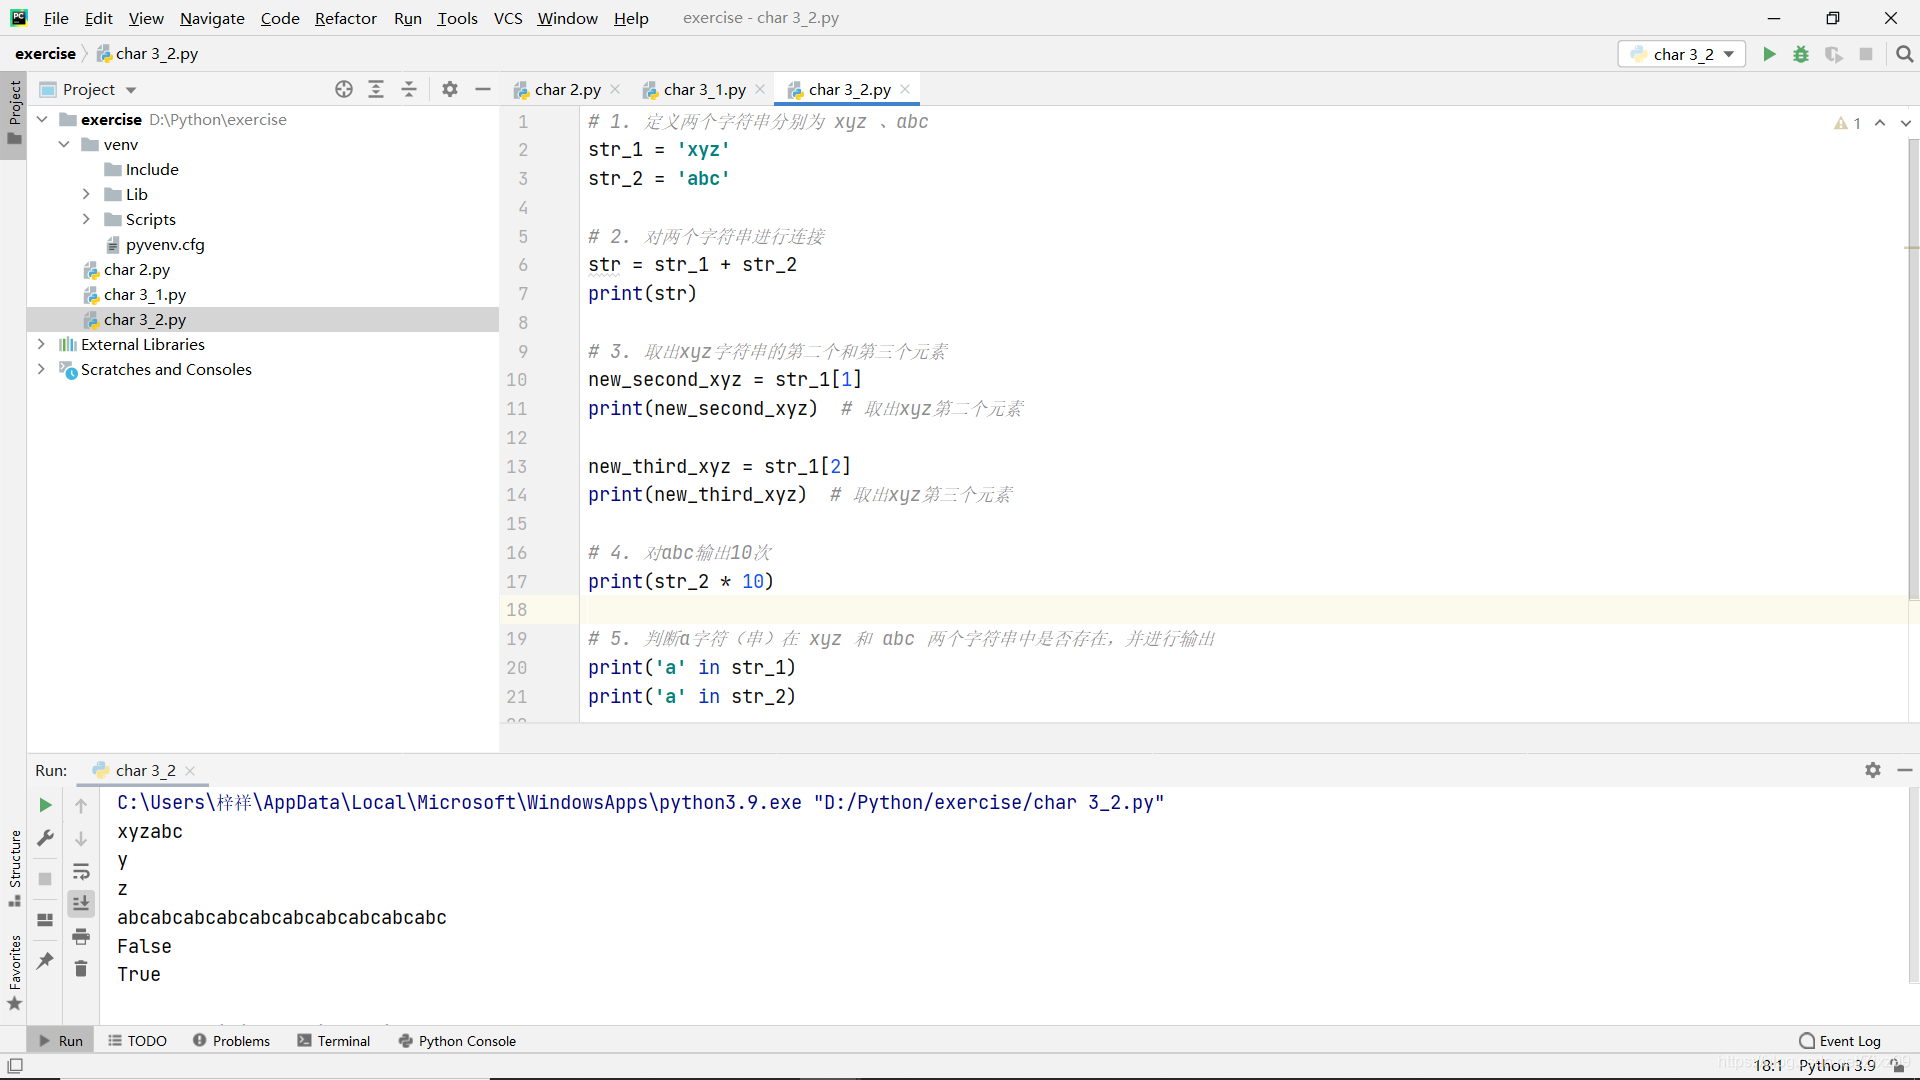The width and height of the screenshot is (1920, 1080).
Task: Open the TODO tool window
Action: 138,1041
